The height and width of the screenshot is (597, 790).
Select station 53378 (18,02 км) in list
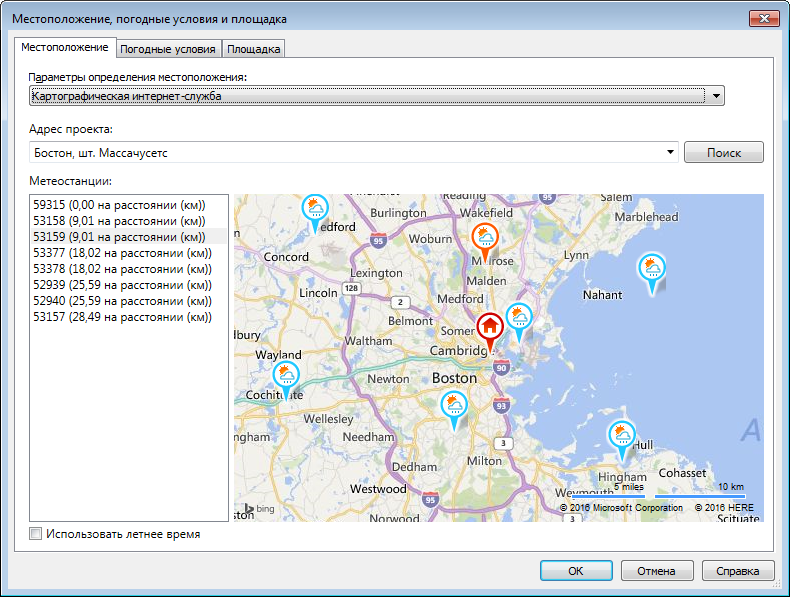pos(128,269)
